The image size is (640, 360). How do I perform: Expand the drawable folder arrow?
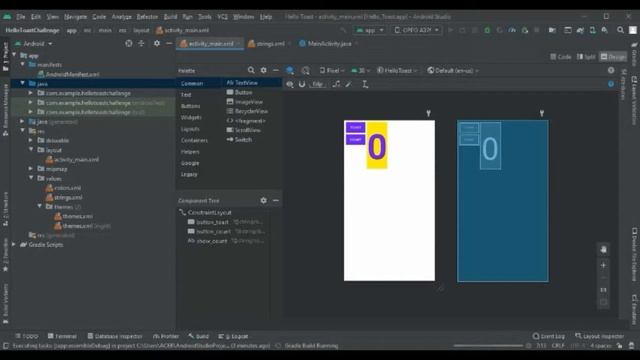click(x=31, y=140)
